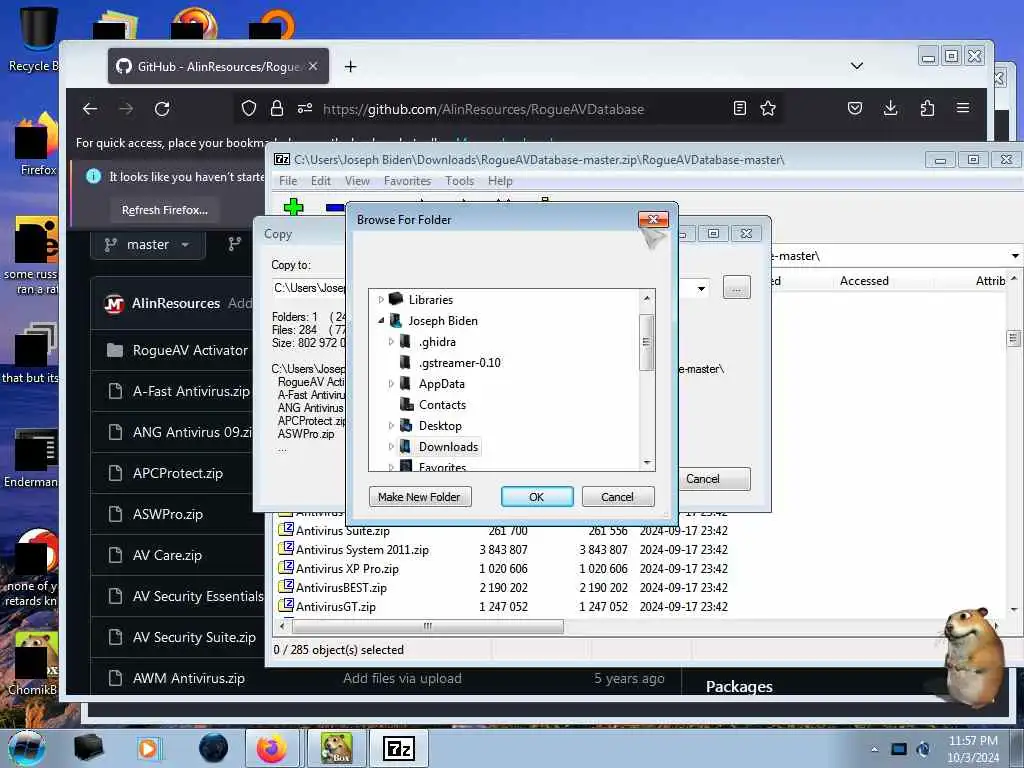Open File menu in 7-Zip
This screenshot has height=768, width=1024.
(288, 181)
